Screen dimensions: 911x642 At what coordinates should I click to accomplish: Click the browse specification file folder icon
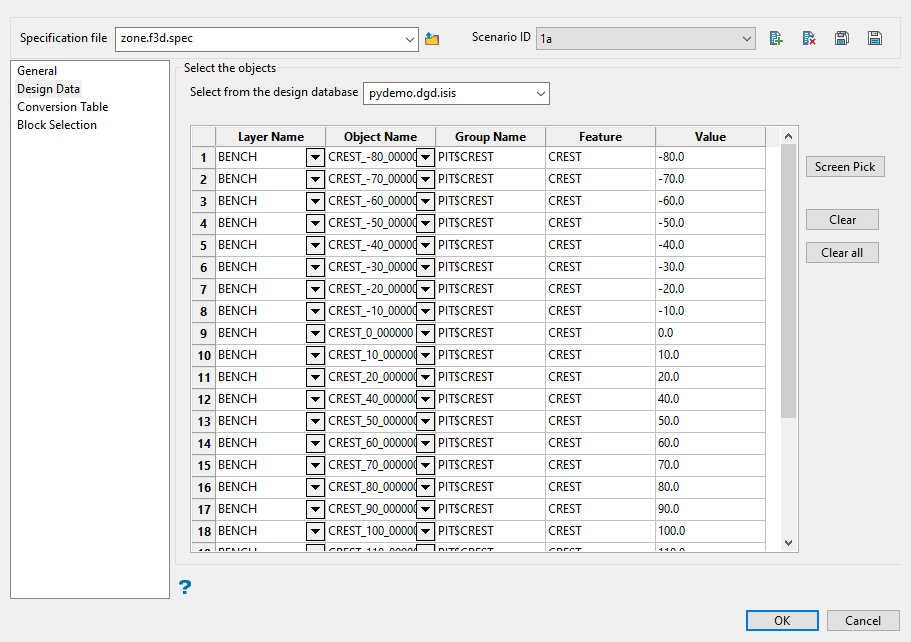pos(432,39)
